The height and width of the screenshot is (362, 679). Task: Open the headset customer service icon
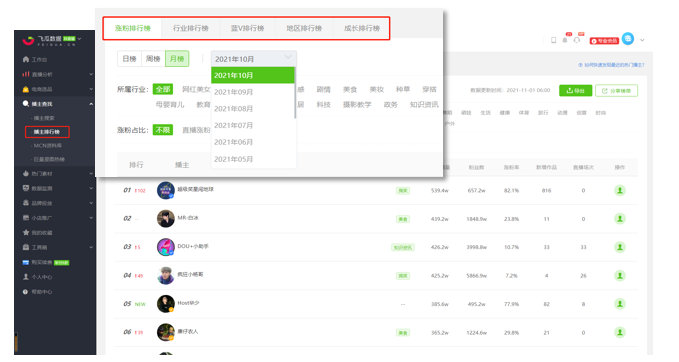(577, 40)
